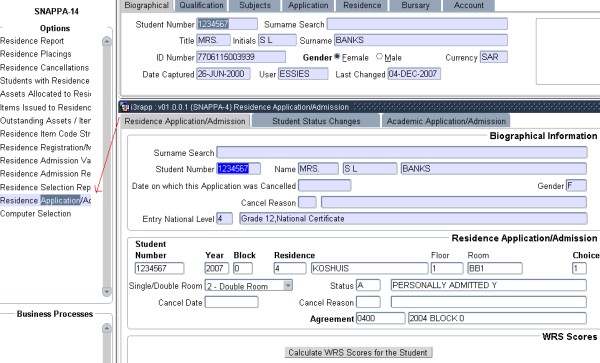The height and width of the screenshot is (363, 600).
Task: Click the ID Number field
Action: click(x=241, y=57)
